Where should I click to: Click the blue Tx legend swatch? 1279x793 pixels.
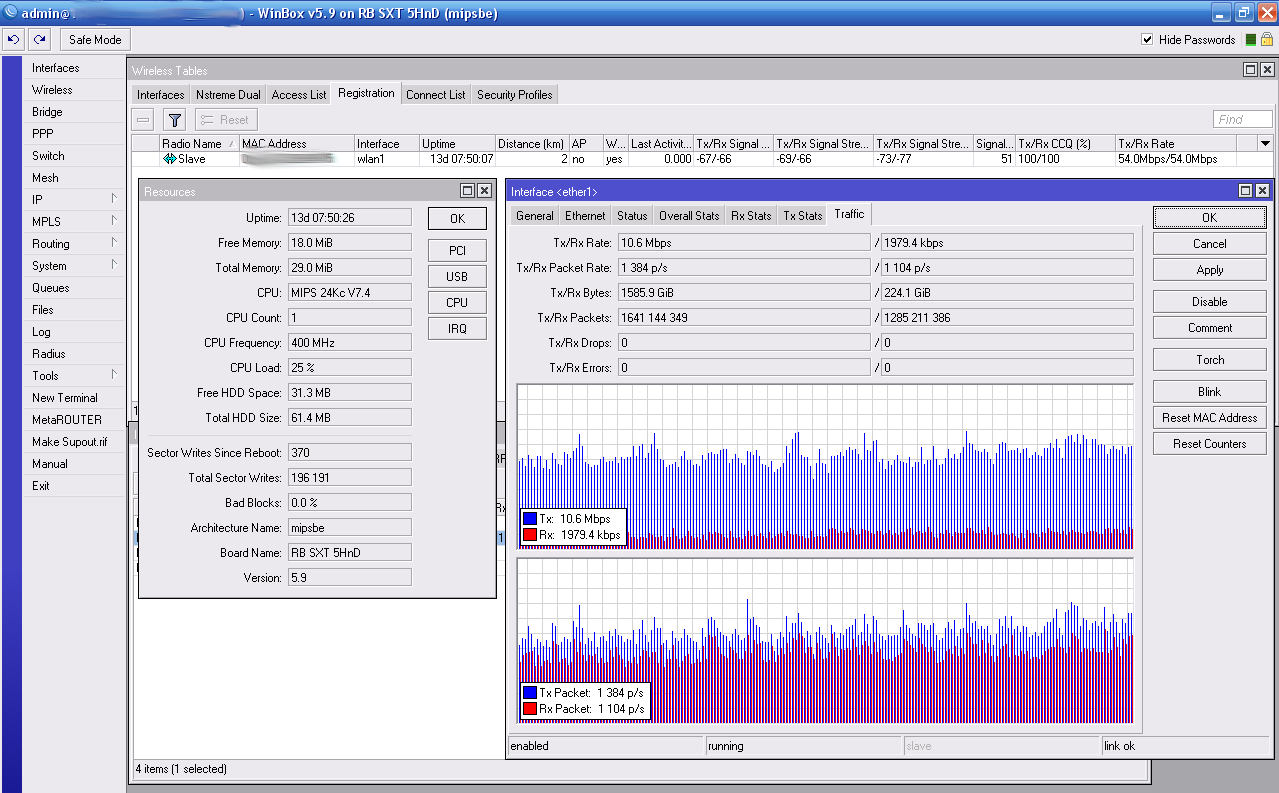click(529, 519)
